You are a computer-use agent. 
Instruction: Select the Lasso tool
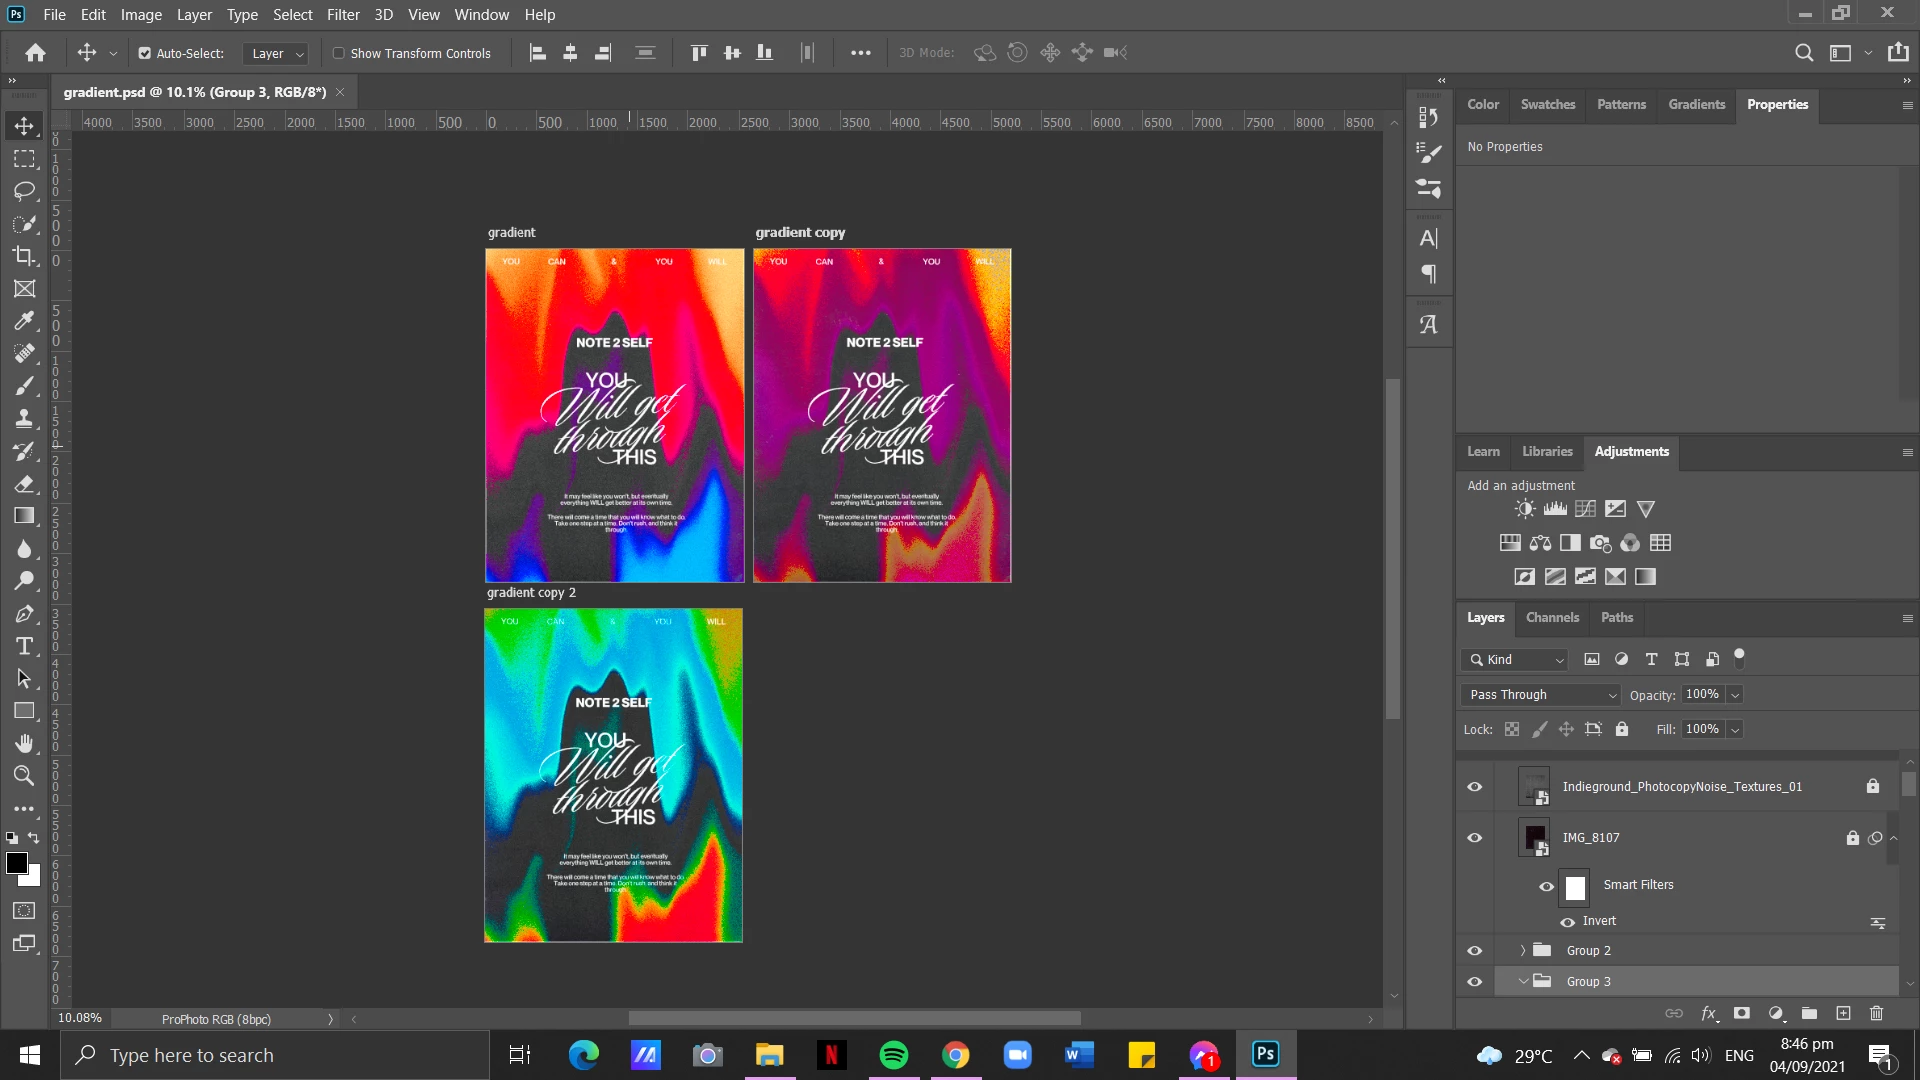click(24, 191)
